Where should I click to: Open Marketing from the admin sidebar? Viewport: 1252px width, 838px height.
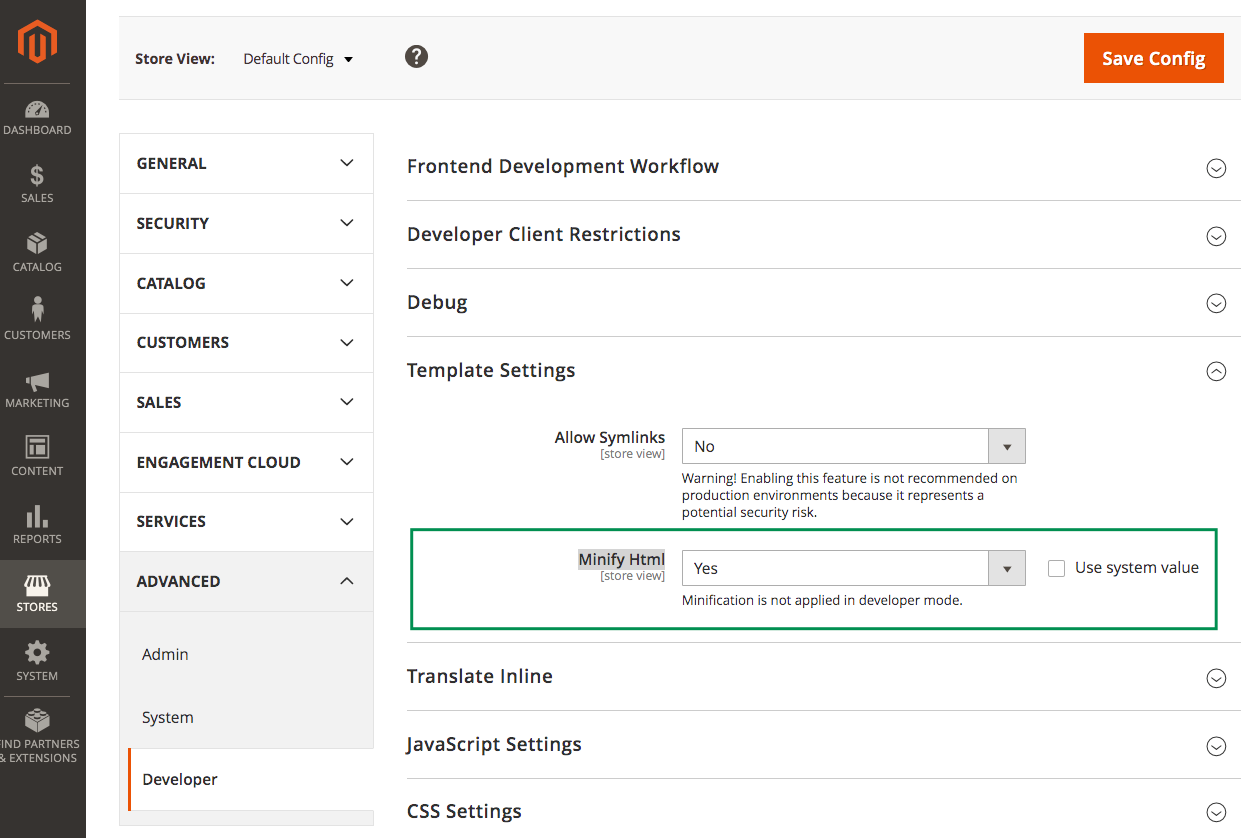click(37, 385)
